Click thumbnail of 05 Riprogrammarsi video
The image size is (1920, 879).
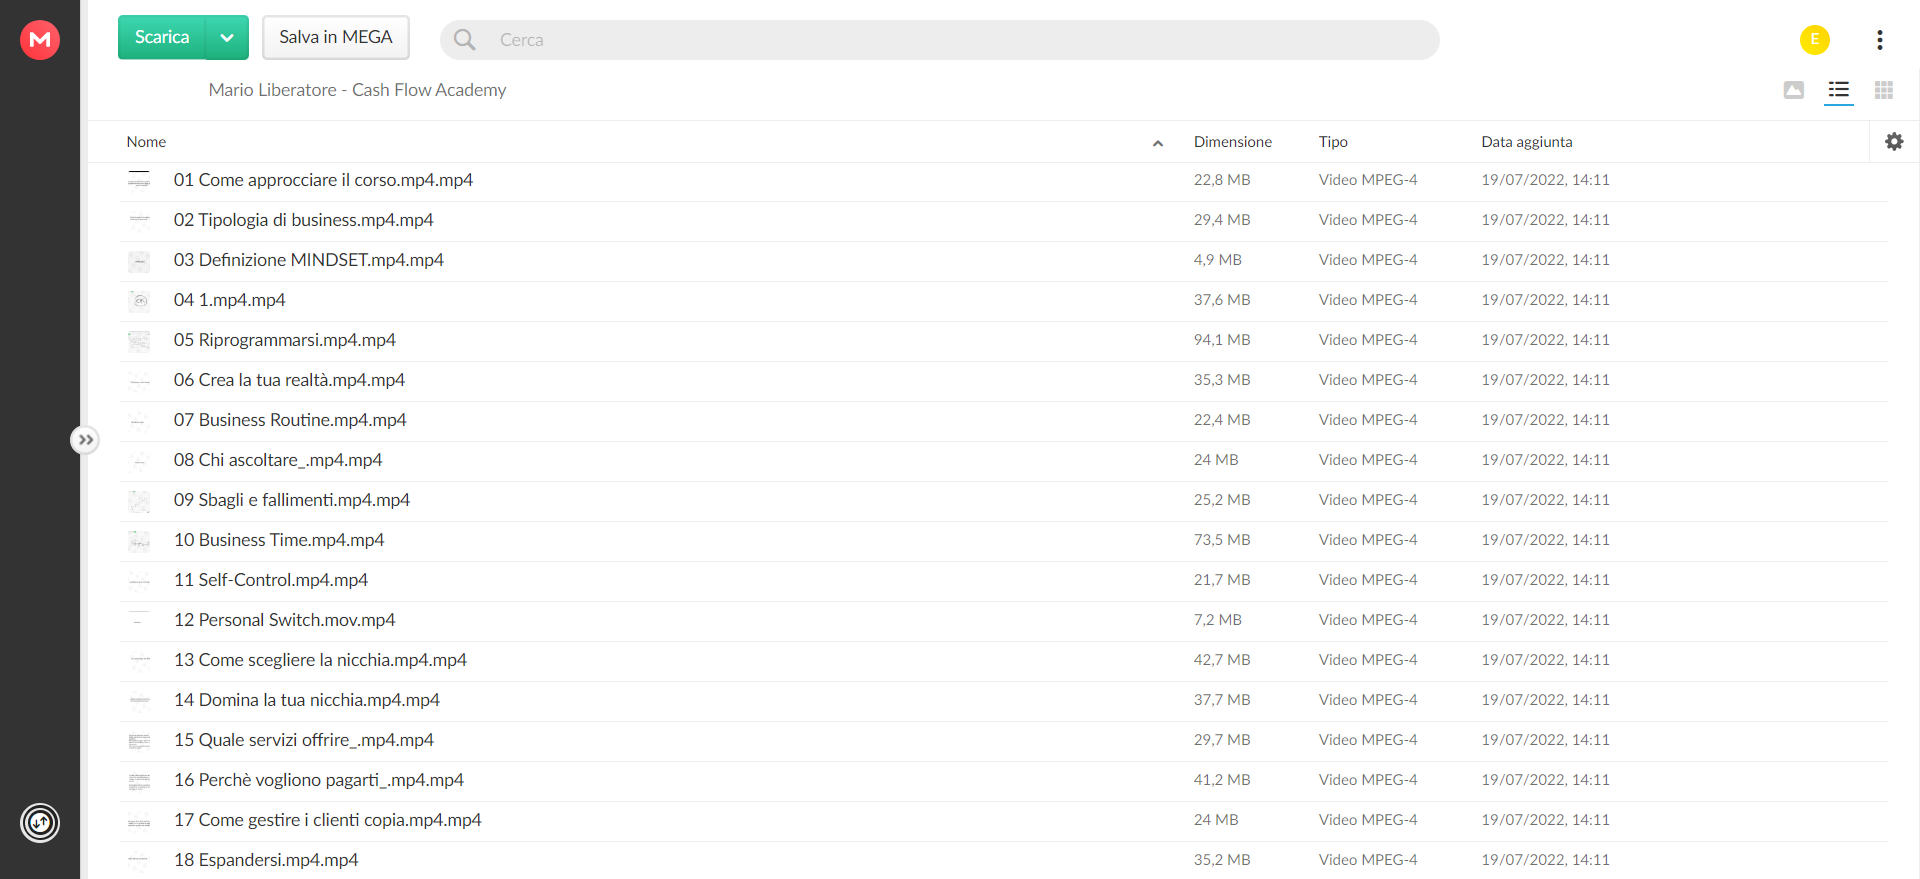pyautogui.click(x=139, y=341)
